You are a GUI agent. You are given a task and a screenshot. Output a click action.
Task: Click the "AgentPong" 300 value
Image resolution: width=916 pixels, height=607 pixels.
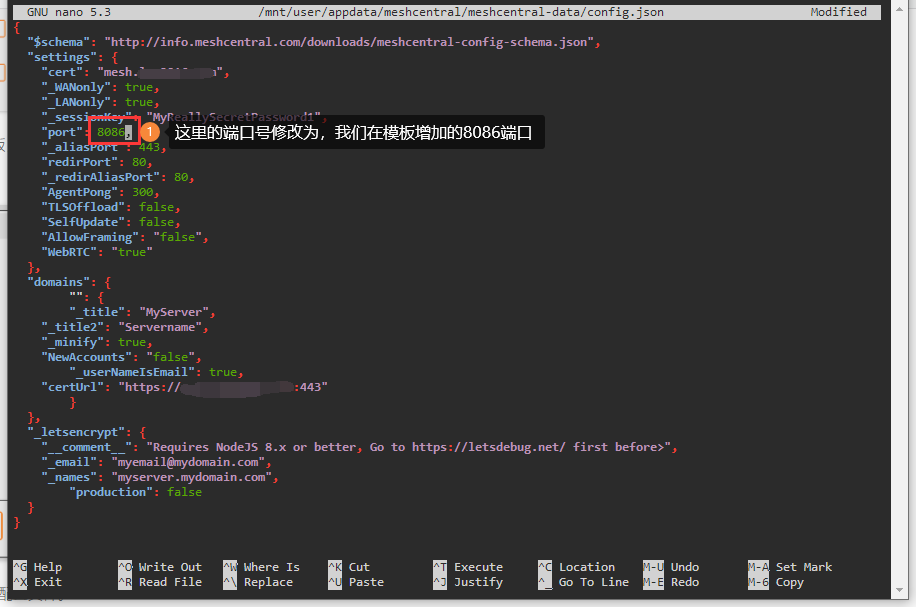coord(143,192)
